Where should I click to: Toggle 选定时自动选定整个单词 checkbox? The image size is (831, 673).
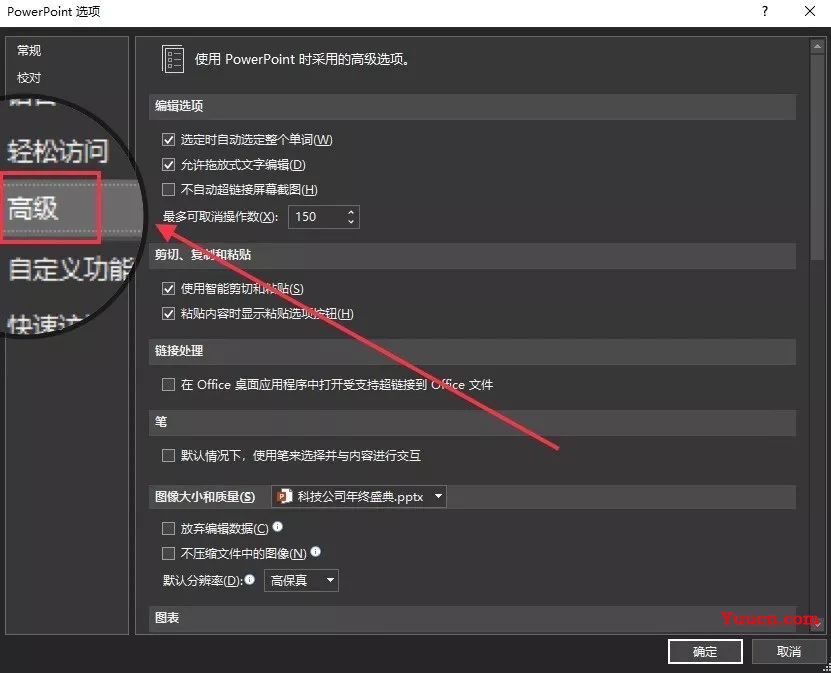pyautogui.click(x=168, y=140)
